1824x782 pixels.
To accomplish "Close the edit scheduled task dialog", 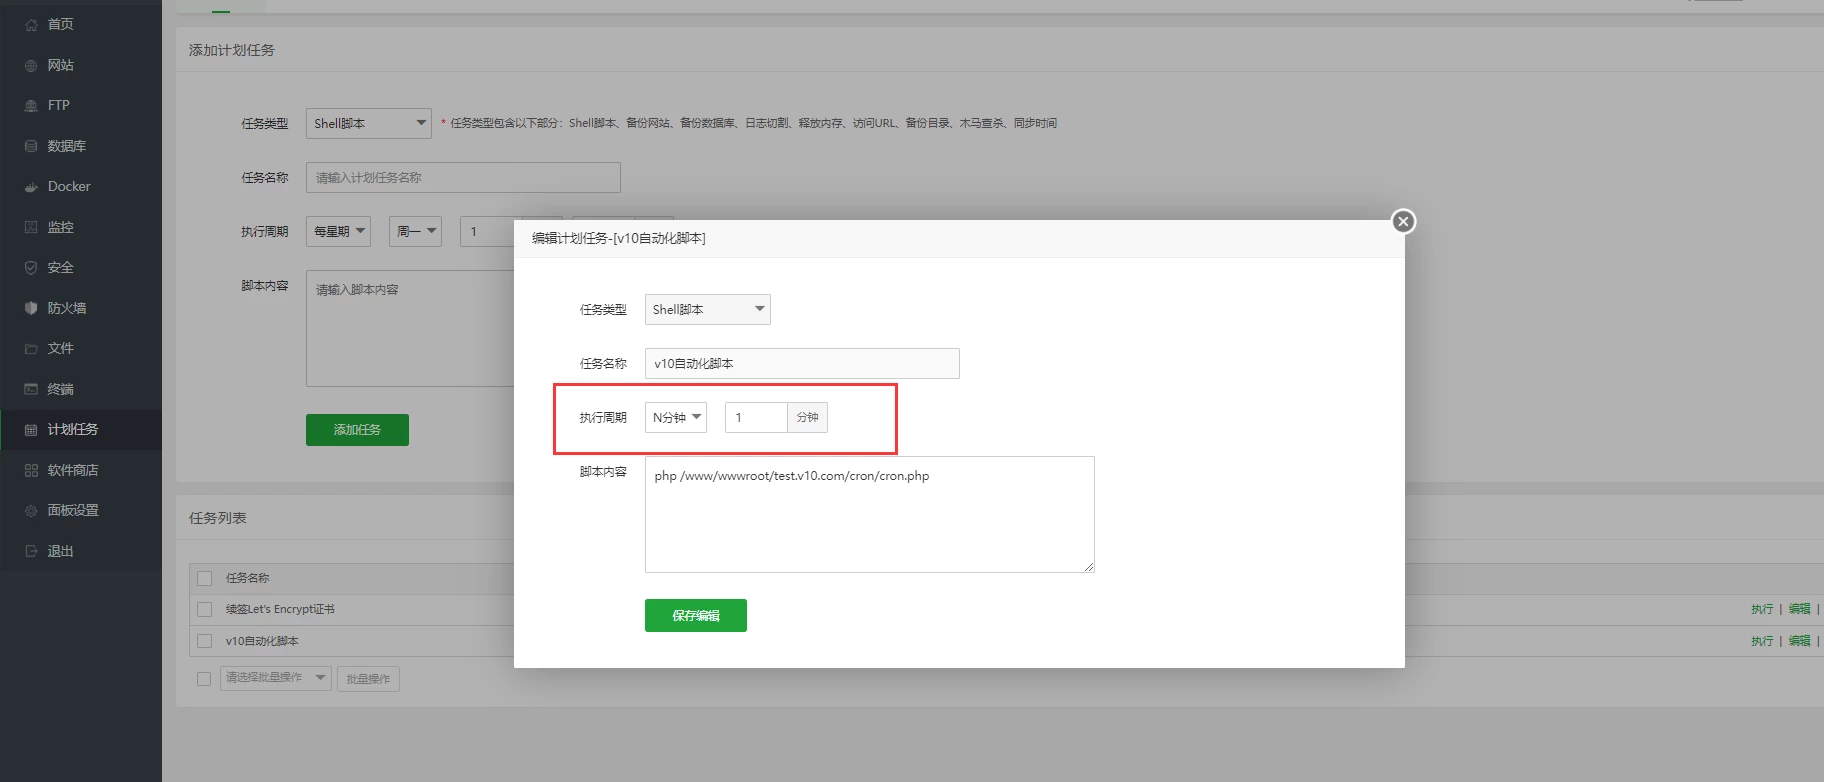I will coord(1403,221).
